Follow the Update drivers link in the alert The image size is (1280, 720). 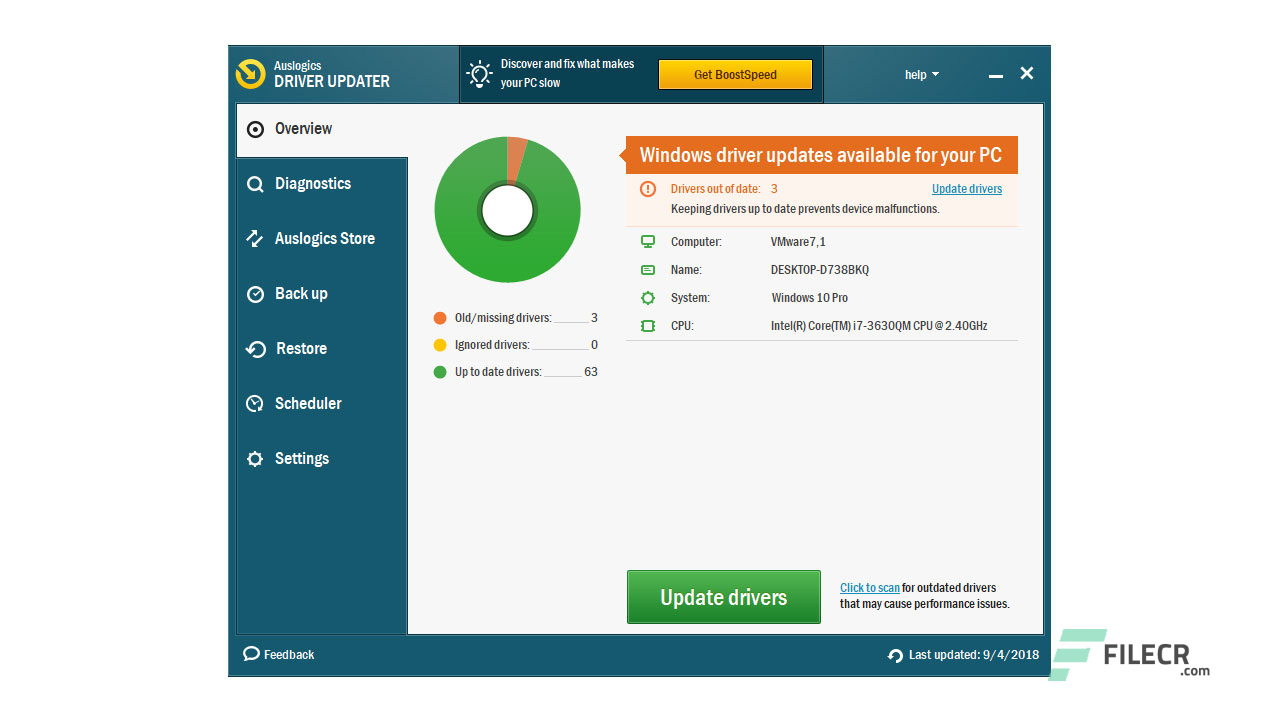pyautogui.click(x=967, y=189)
